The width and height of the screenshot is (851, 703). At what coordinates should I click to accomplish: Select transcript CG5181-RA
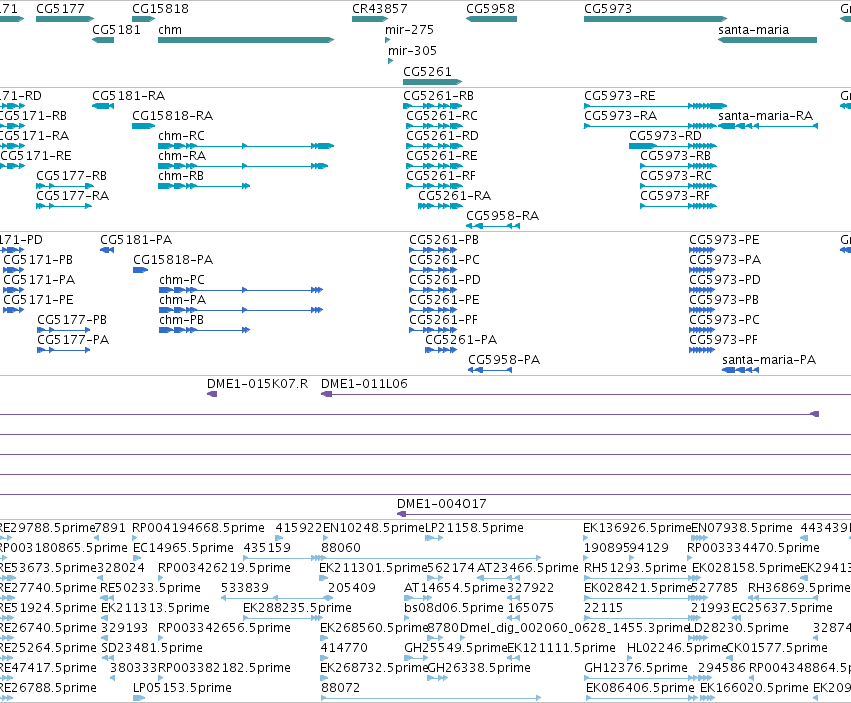(103, 106)
